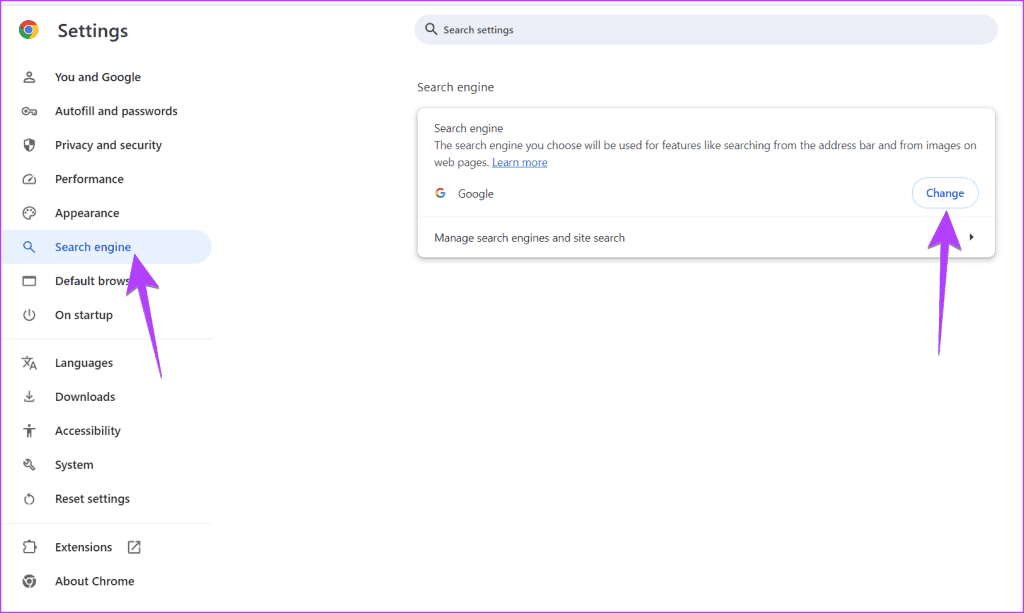Click the Change search engine button
1024x613 pixels.
click(945, 193)
